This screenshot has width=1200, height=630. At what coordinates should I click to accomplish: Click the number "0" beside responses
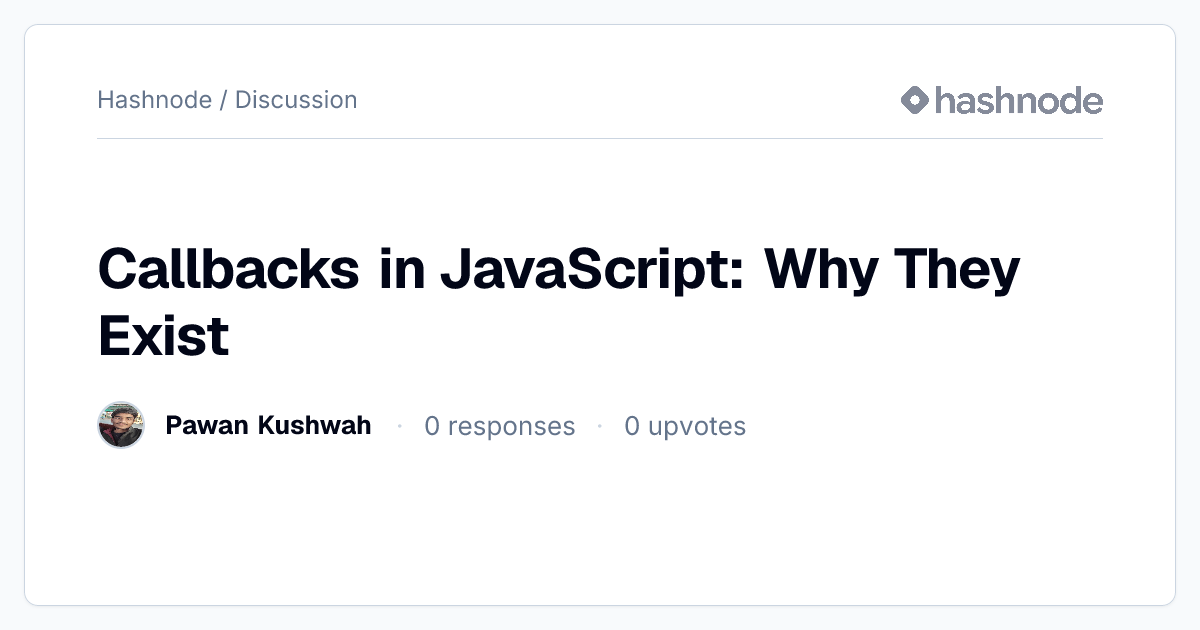click(432, 426)
